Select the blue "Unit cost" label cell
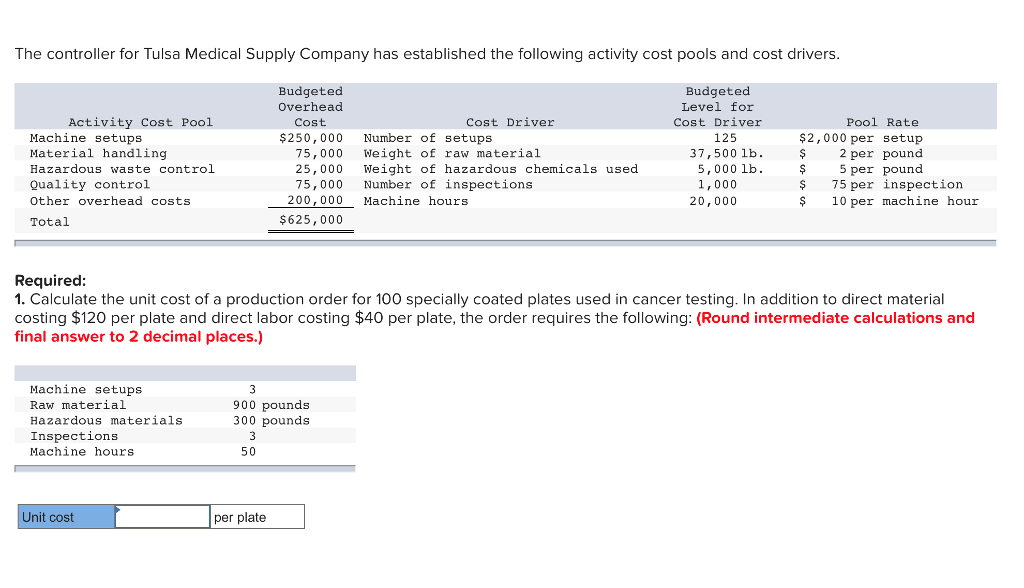 coord(66,517)
